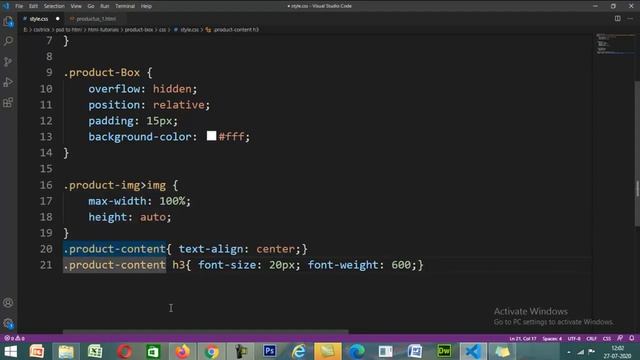Click 'center' value on line 20
The image size is (640, 360).
(275, 249)
